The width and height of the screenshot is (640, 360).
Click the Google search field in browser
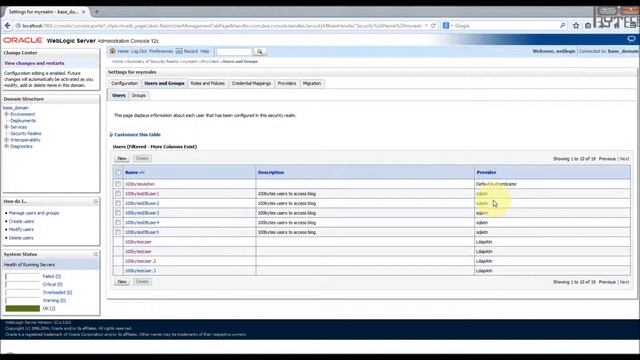(x=506, y=26)
